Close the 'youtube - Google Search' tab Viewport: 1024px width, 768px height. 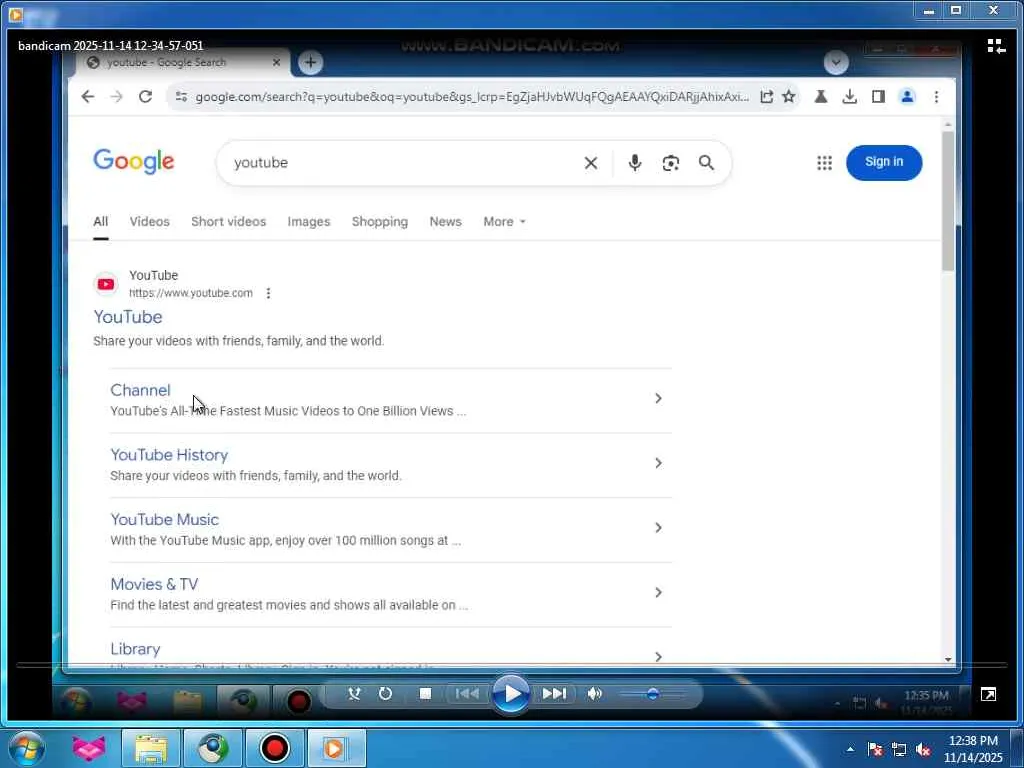[x=276, y=62]
